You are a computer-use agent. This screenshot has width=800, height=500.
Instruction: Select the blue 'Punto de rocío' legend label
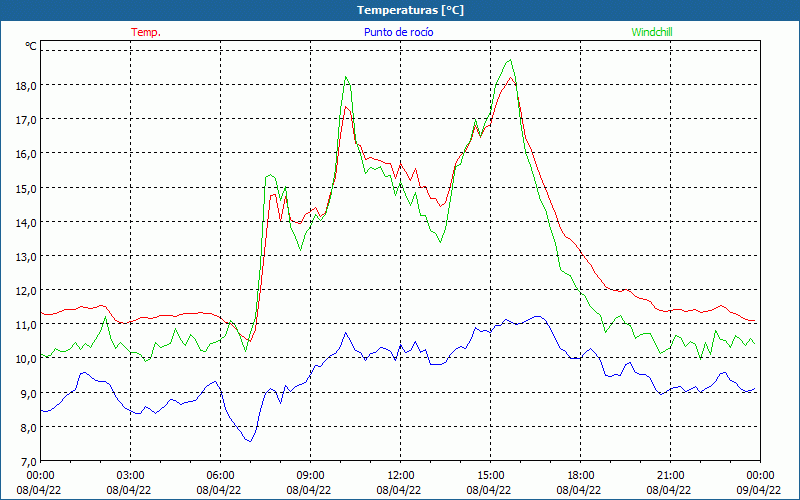tap(398, 32)
